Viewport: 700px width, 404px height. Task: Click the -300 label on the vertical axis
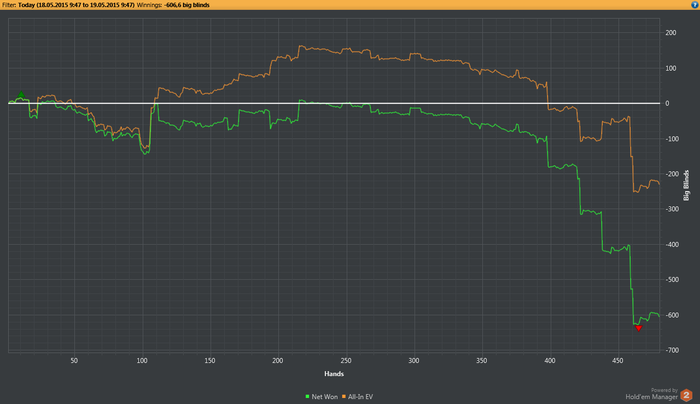(x=671, y=209)
